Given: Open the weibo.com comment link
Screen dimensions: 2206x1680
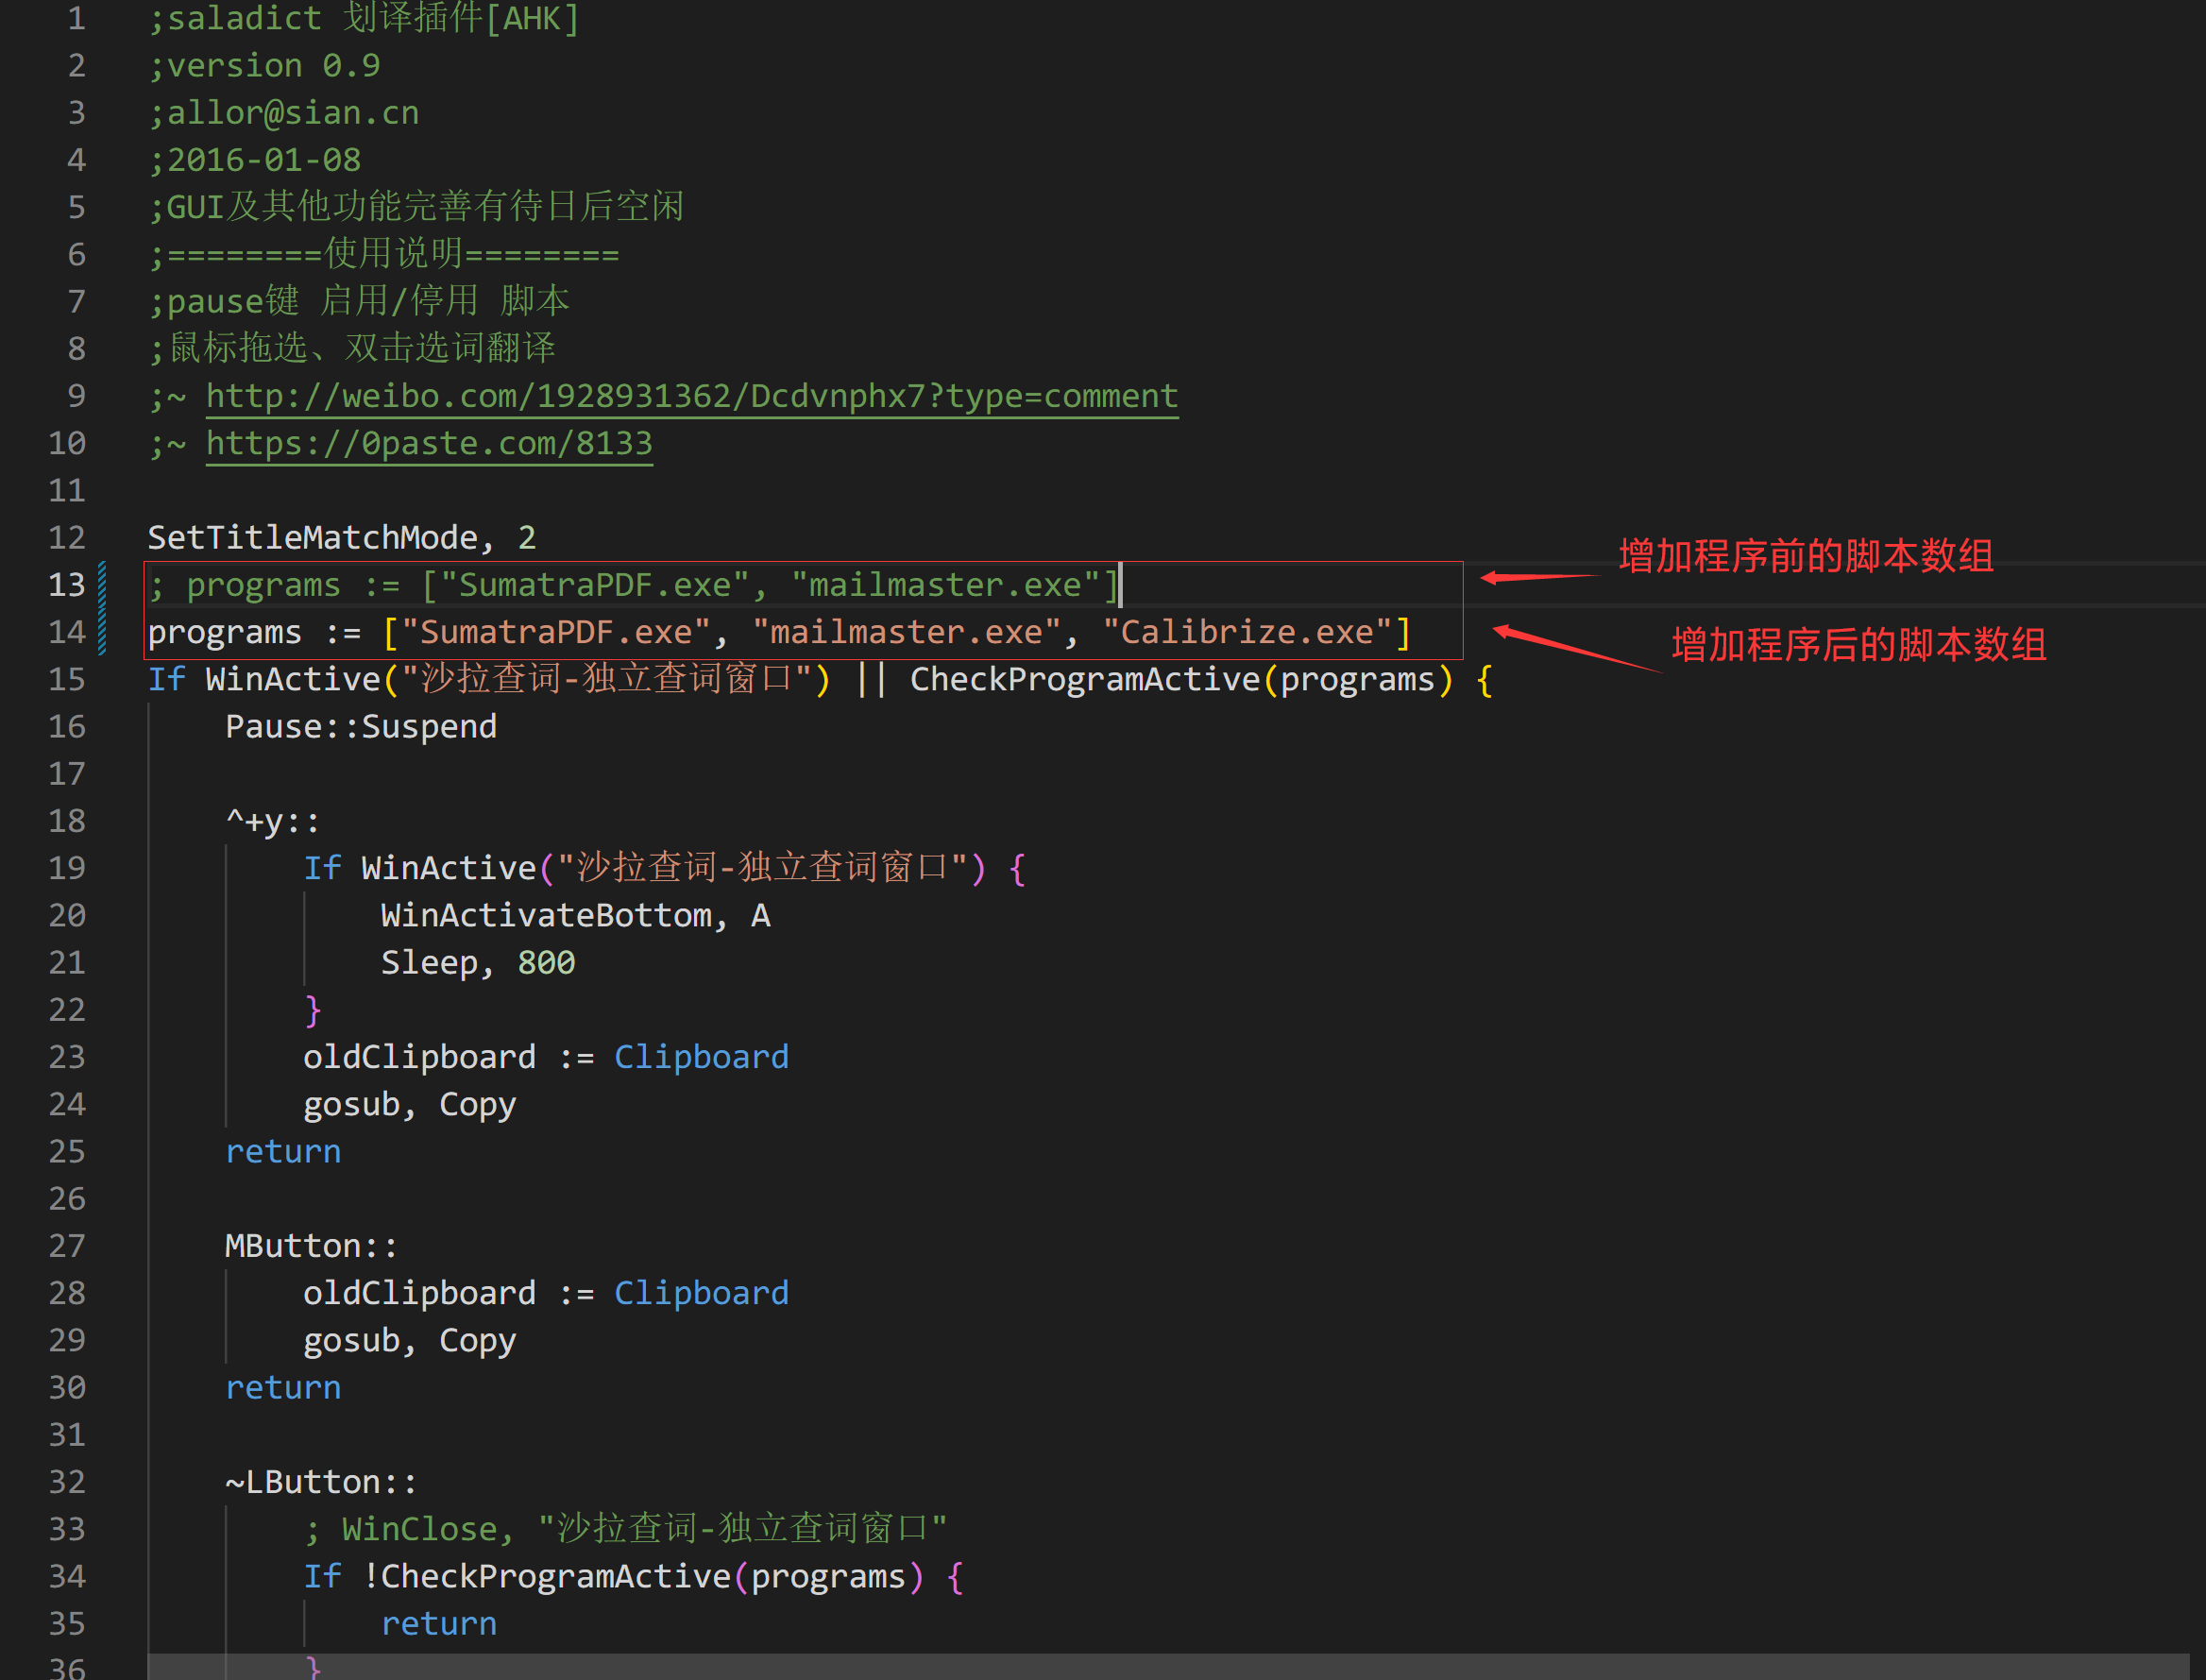Looking at the screenshot, I should point(691,396).
